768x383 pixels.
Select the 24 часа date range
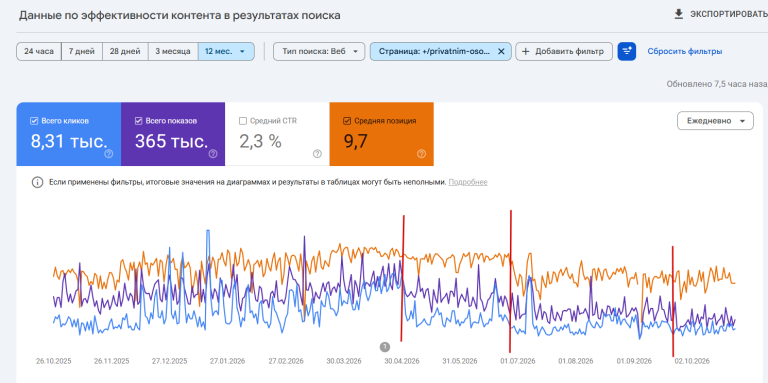[x=39, y=51]
